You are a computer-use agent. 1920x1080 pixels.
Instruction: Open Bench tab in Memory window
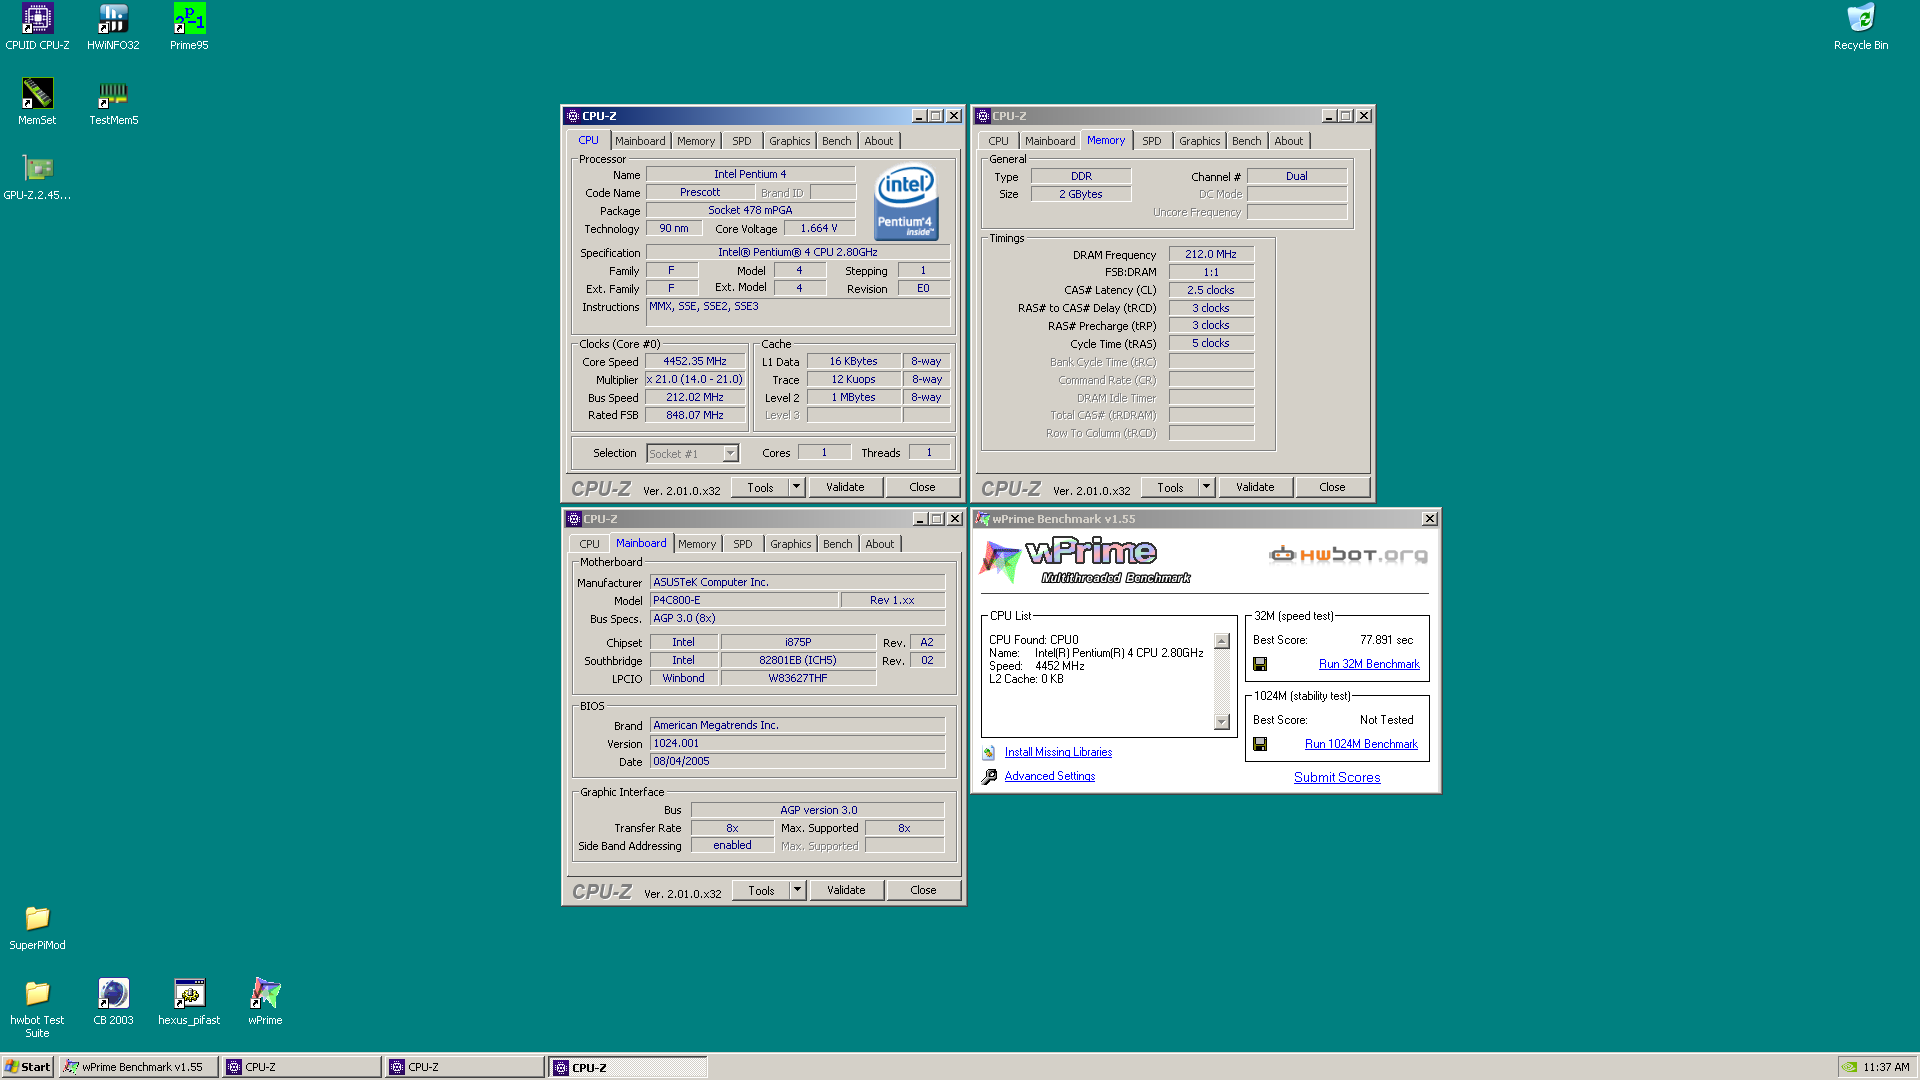1246,141
